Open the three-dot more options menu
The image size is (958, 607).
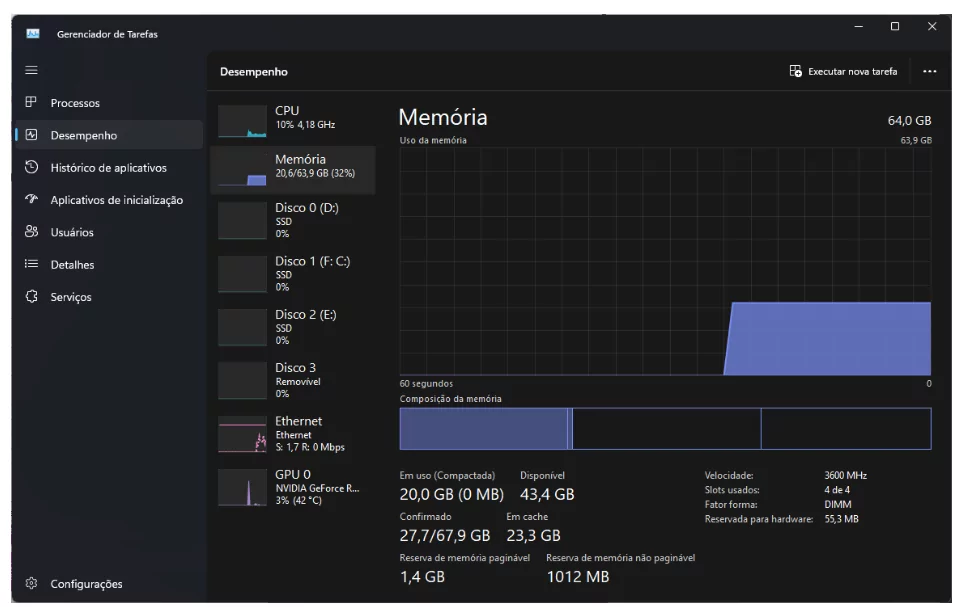click(x=929, y=72)
